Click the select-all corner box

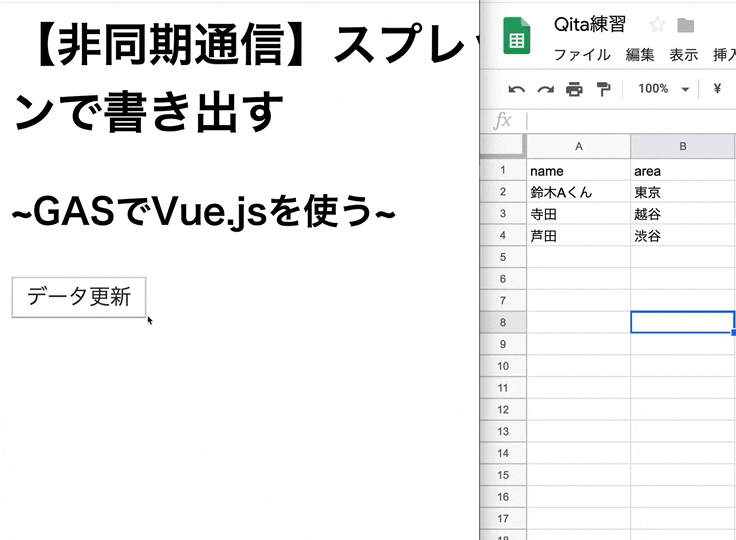pyautogui.click(x=502, y=146)
